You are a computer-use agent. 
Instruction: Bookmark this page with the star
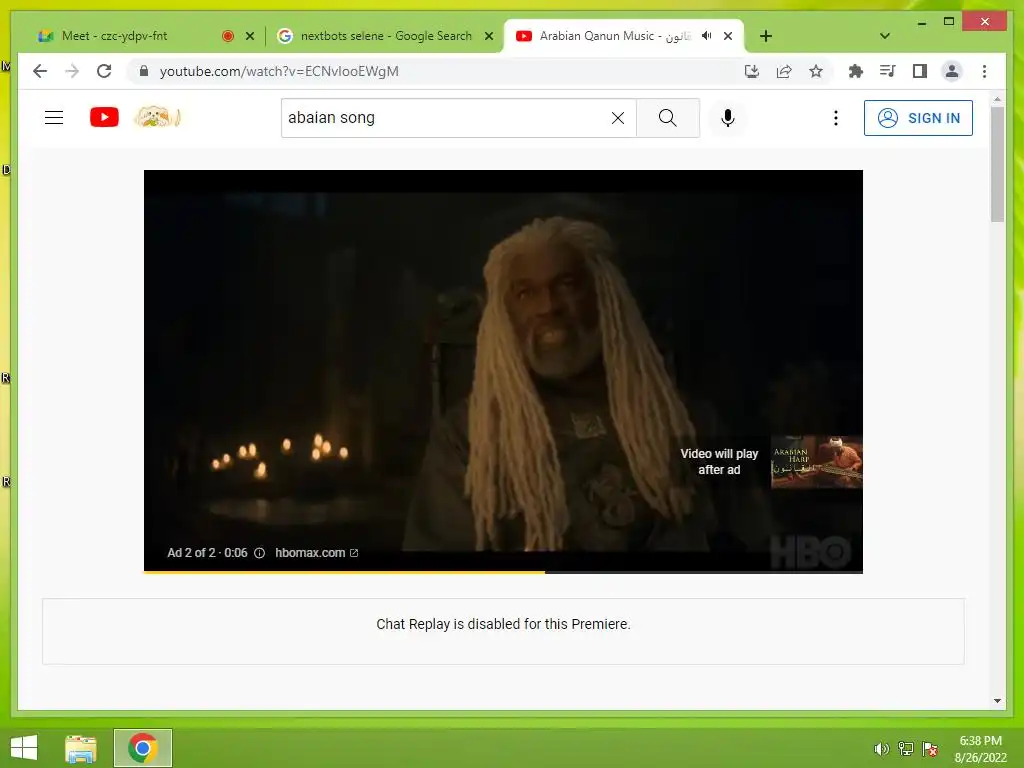tap(816, 71)
